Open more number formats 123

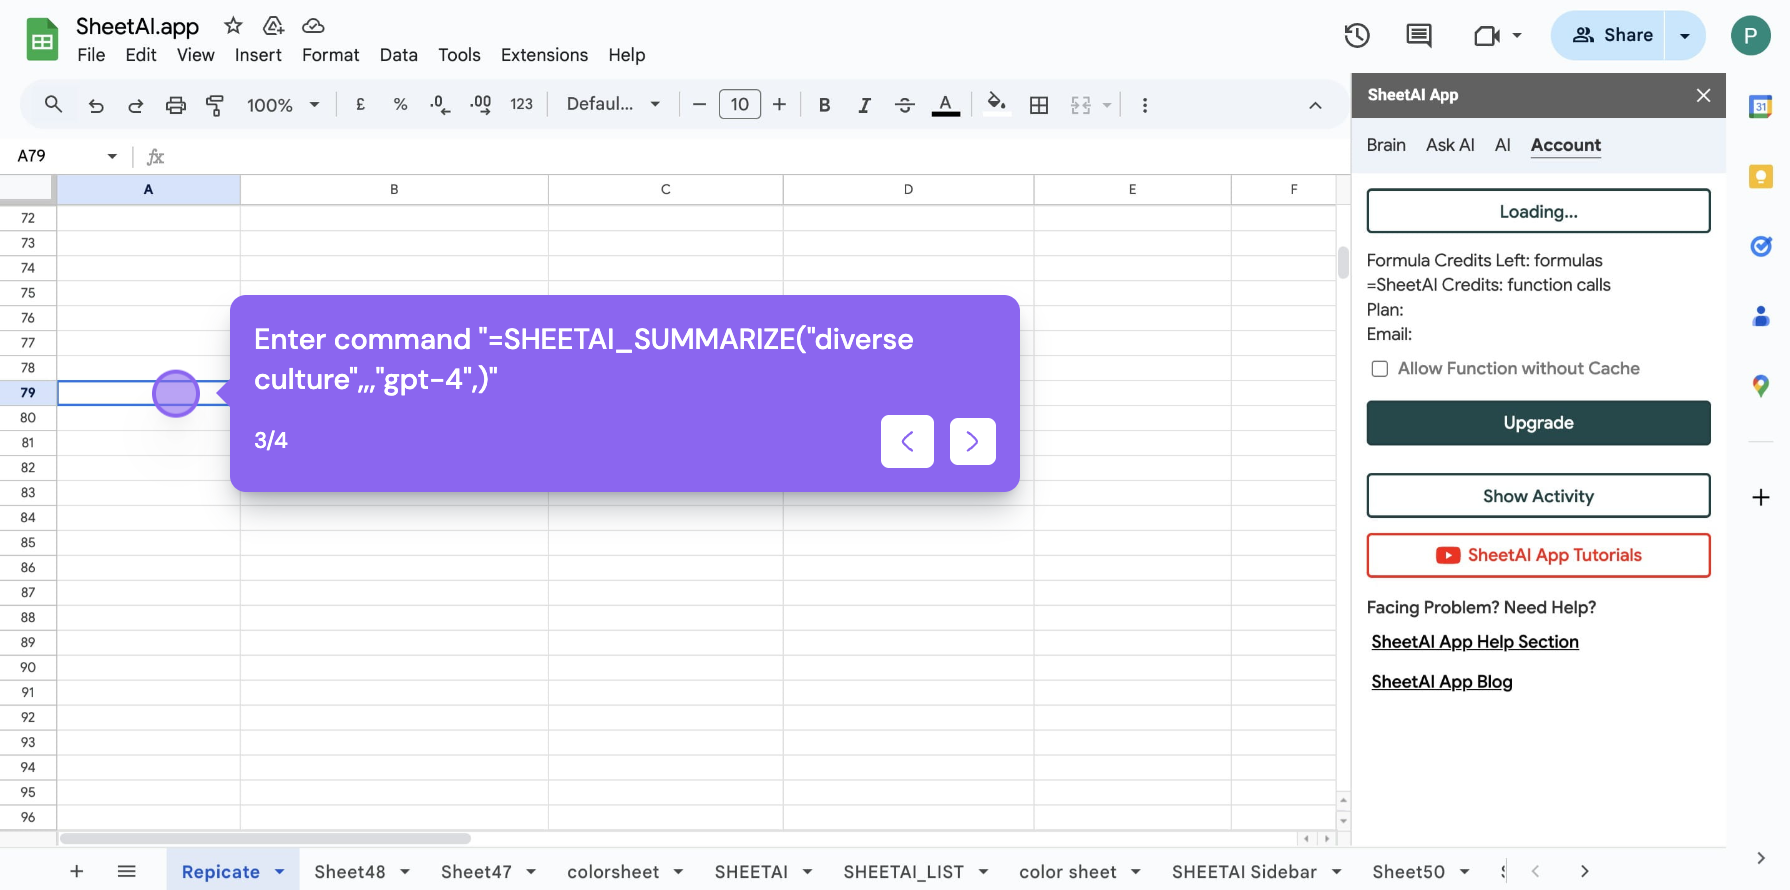tap(522, 104)
